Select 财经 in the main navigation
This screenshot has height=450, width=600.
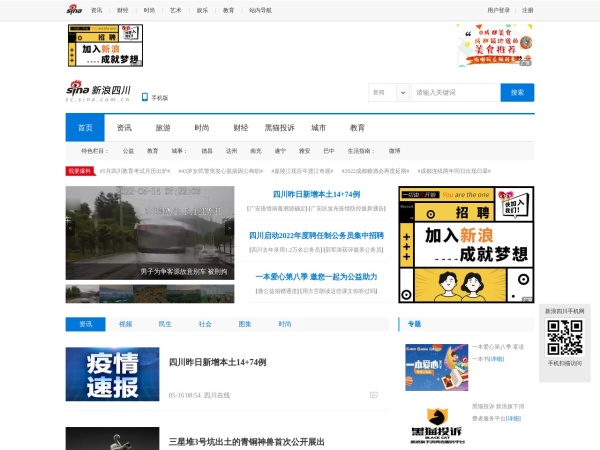point(241,128)
